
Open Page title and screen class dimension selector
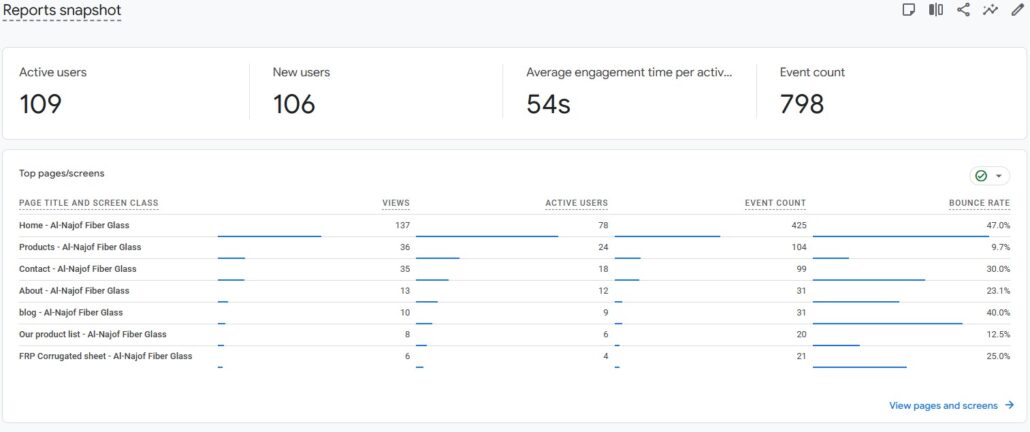(88, 203)
